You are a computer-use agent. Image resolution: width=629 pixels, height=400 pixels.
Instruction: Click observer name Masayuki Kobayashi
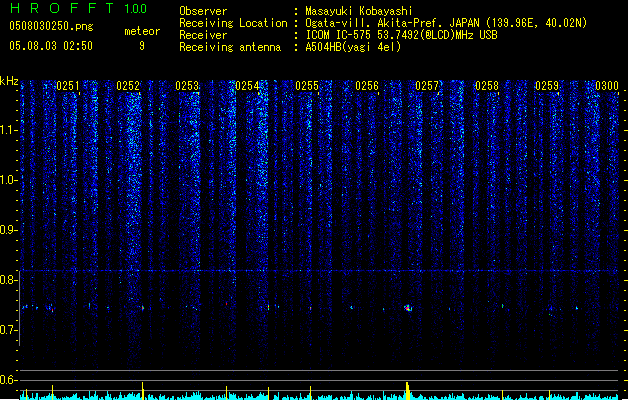(x=359, y=11)
